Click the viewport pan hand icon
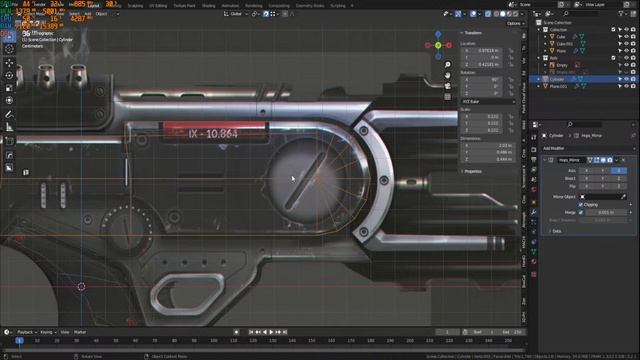 click(448, 75)
